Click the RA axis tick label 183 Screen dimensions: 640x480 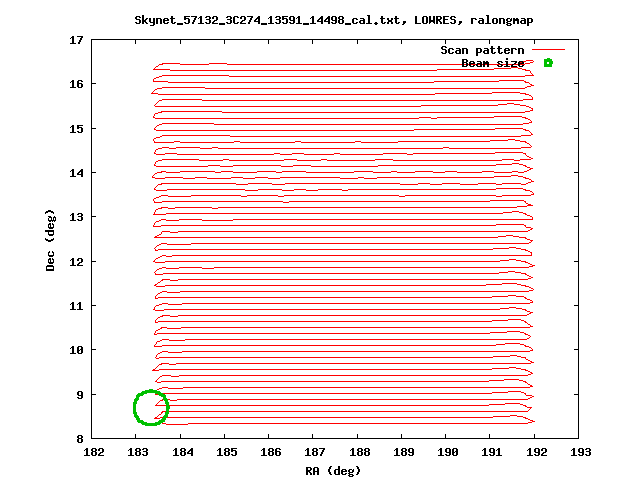click(138, 452)
